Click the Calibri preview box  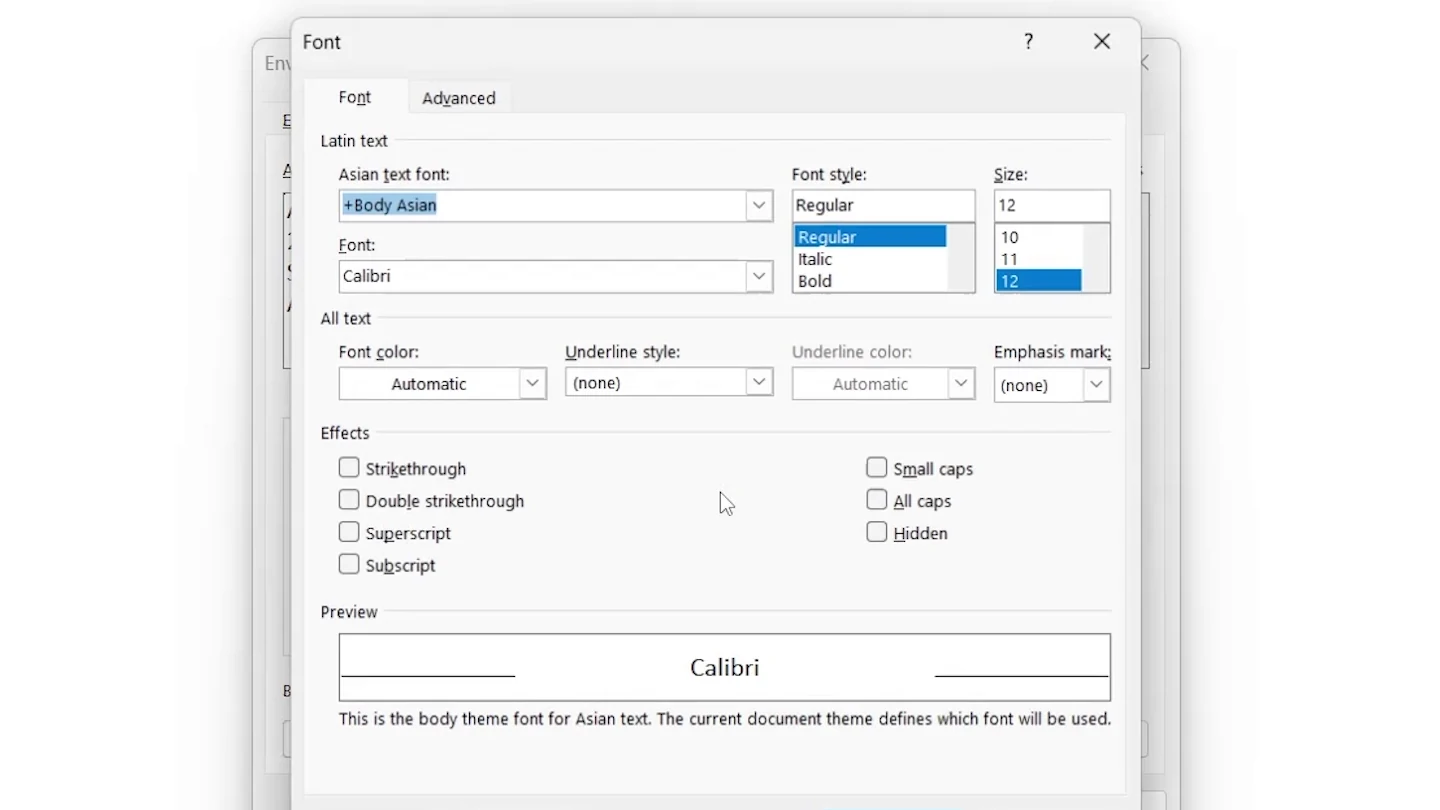[x=724, y=667]
